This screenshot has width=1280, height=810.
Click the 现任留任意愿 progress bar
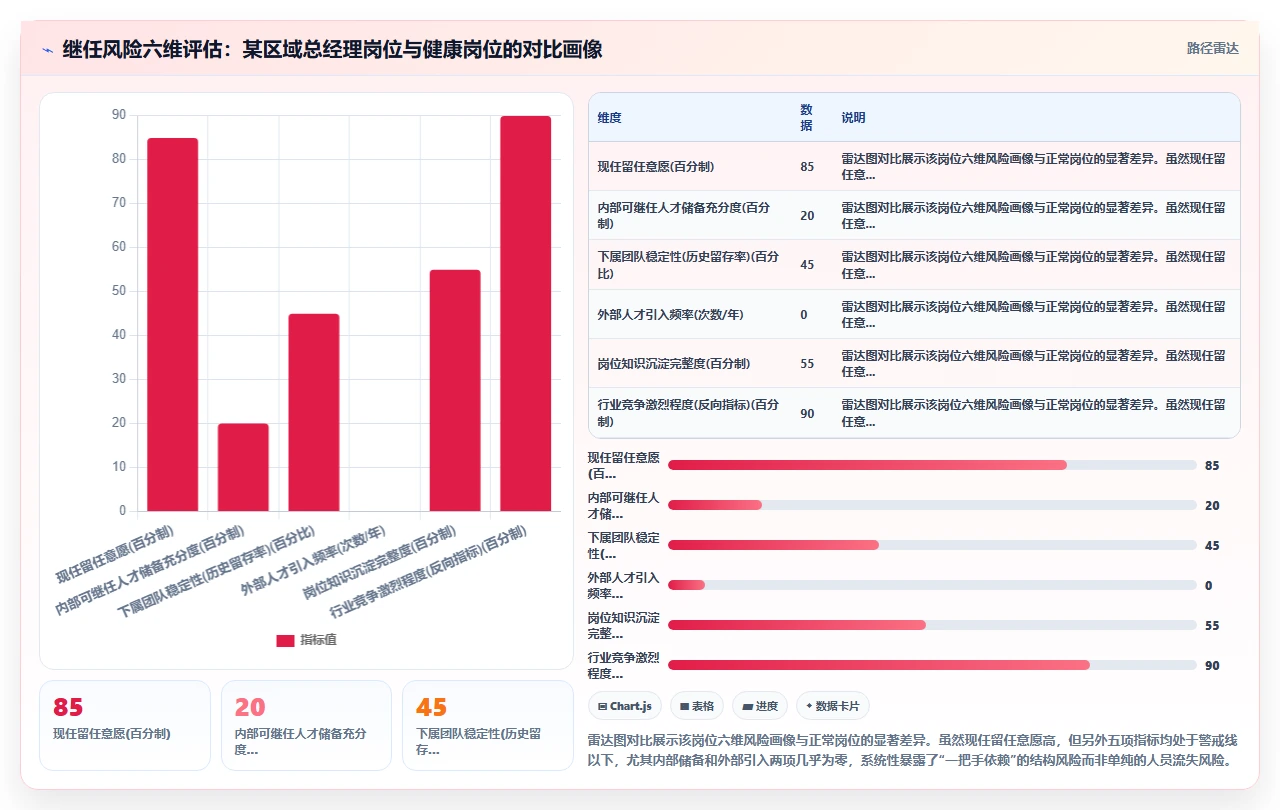point(932,465)
